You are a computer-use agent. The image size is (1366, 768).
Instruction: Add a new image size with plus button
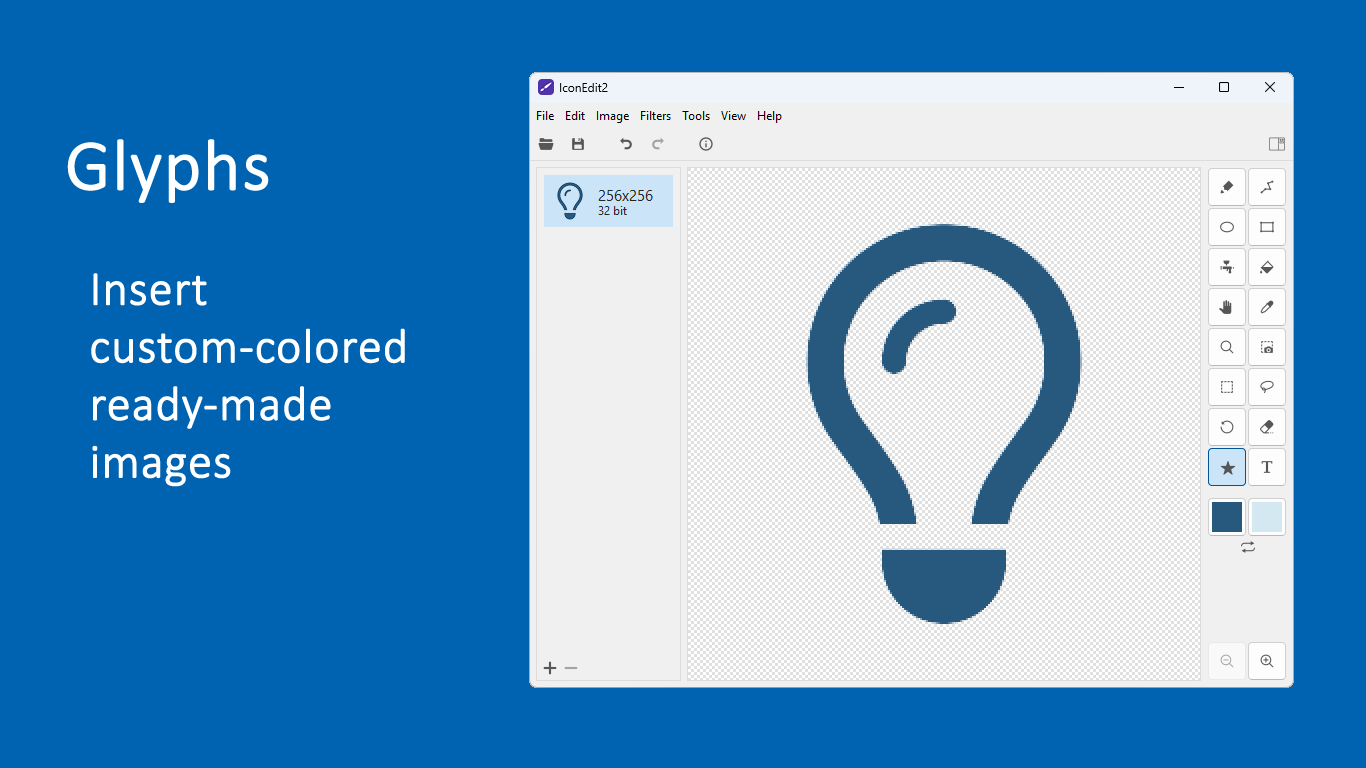click(x=549, y=668)
